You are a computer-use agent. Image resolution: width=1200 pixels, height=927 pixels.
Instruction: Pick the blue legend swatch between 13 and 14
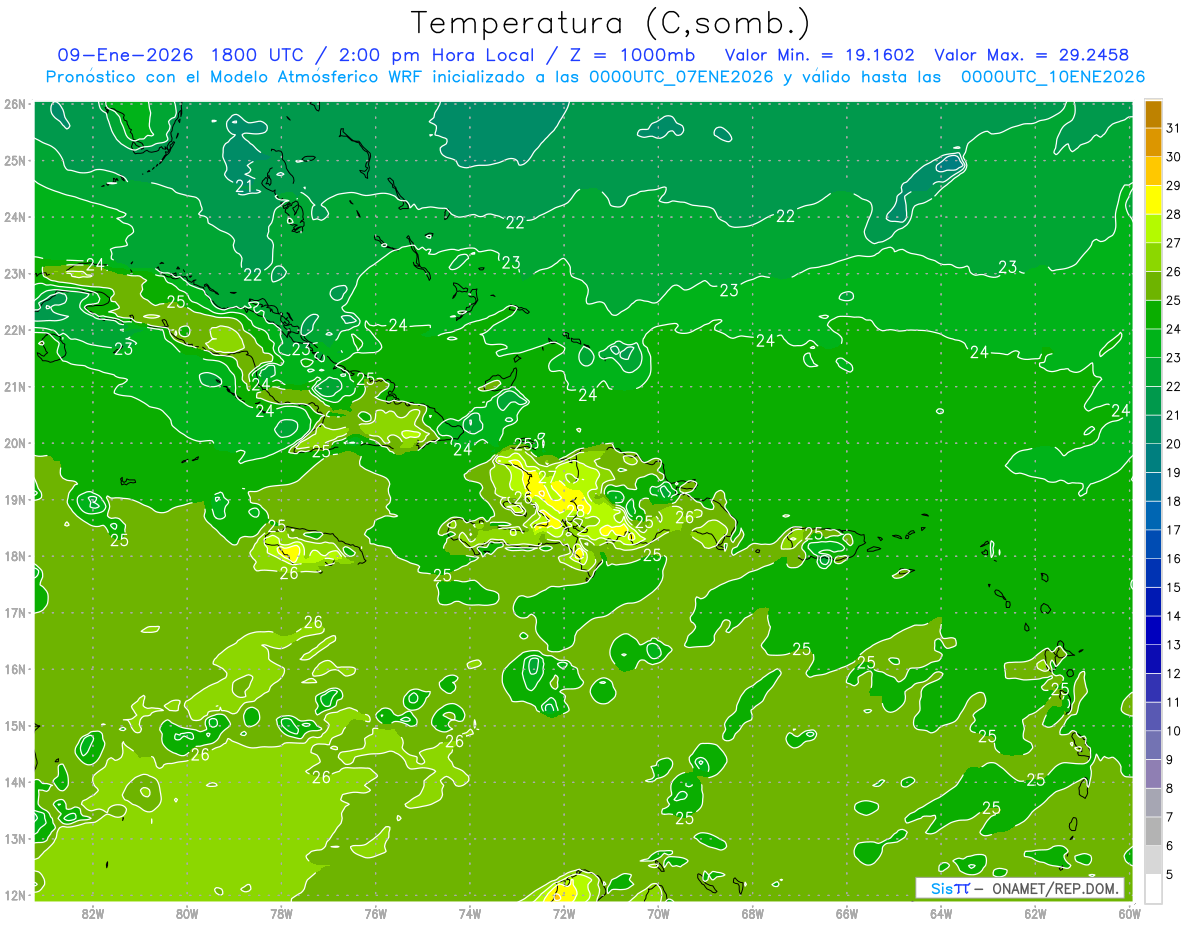[1153, 630]
